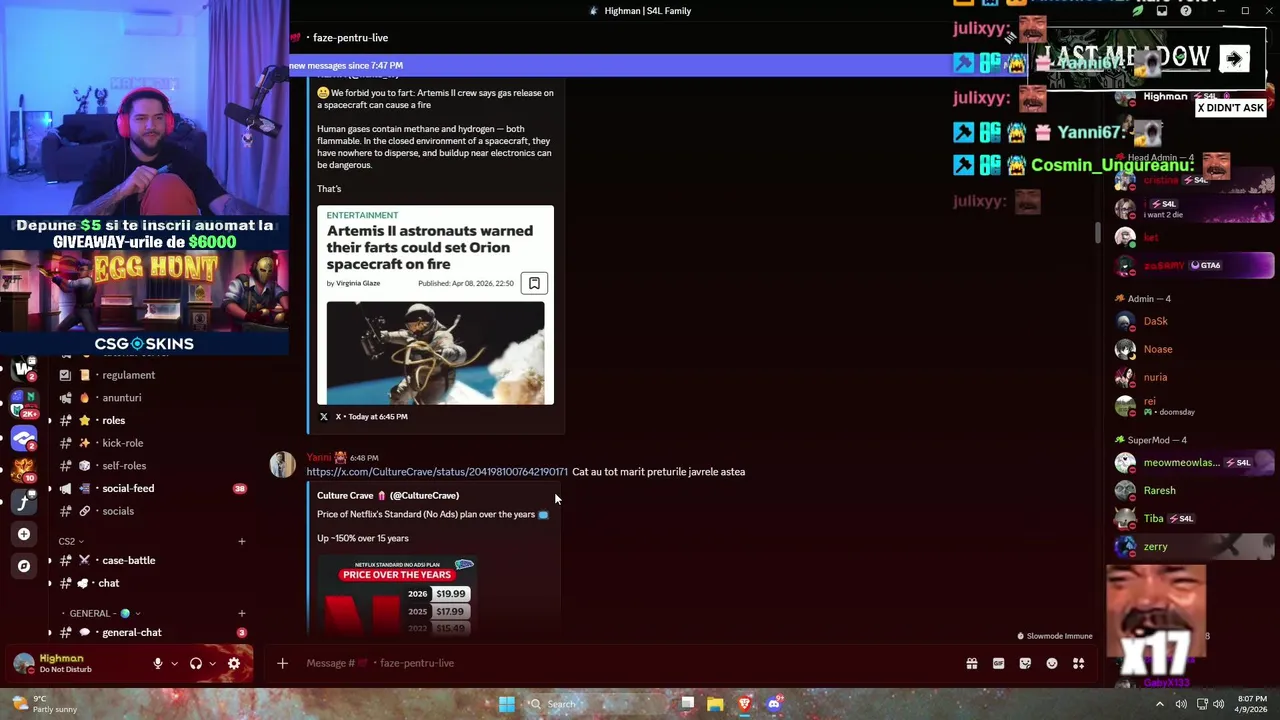Click Culture Crave (@CultureCrave) embed author
Image resolution: width=1280 pixels, height=720 pixels.
pyautogui.click(x=388, y=496)
